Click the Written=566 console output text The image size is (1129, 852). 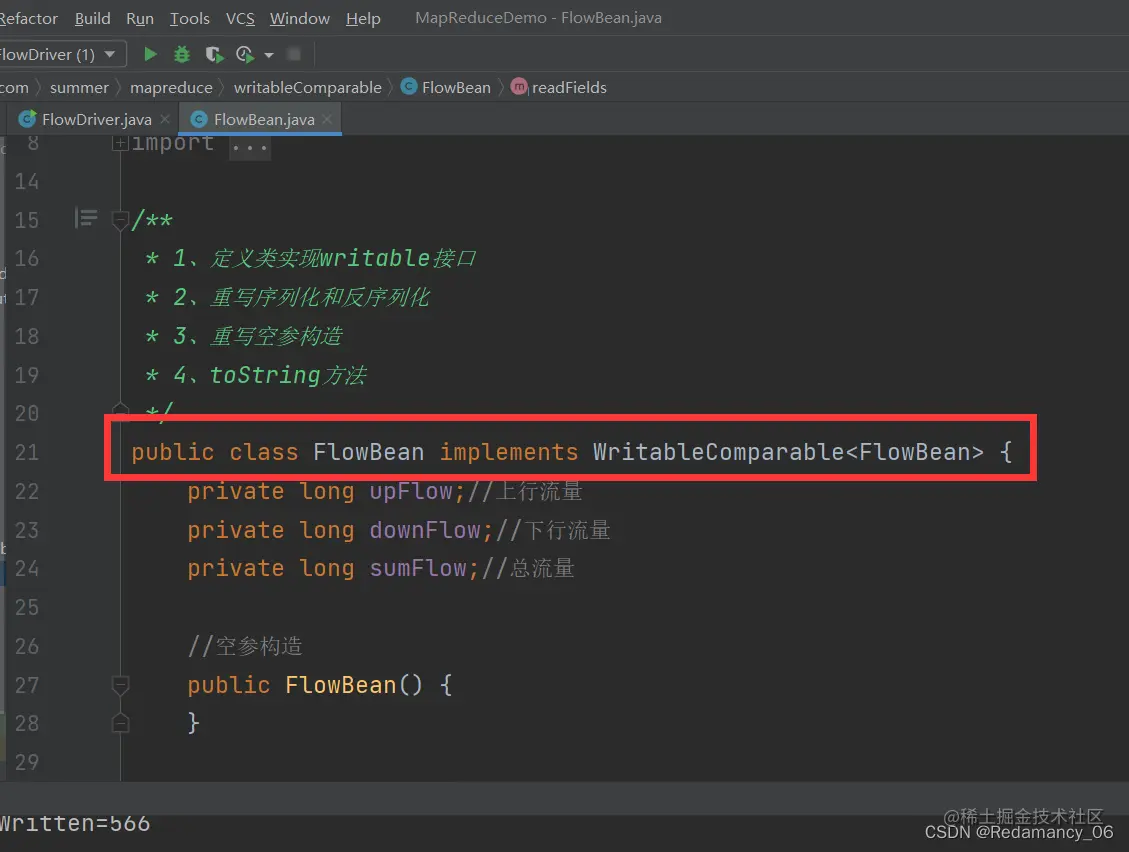pos(75,823)
